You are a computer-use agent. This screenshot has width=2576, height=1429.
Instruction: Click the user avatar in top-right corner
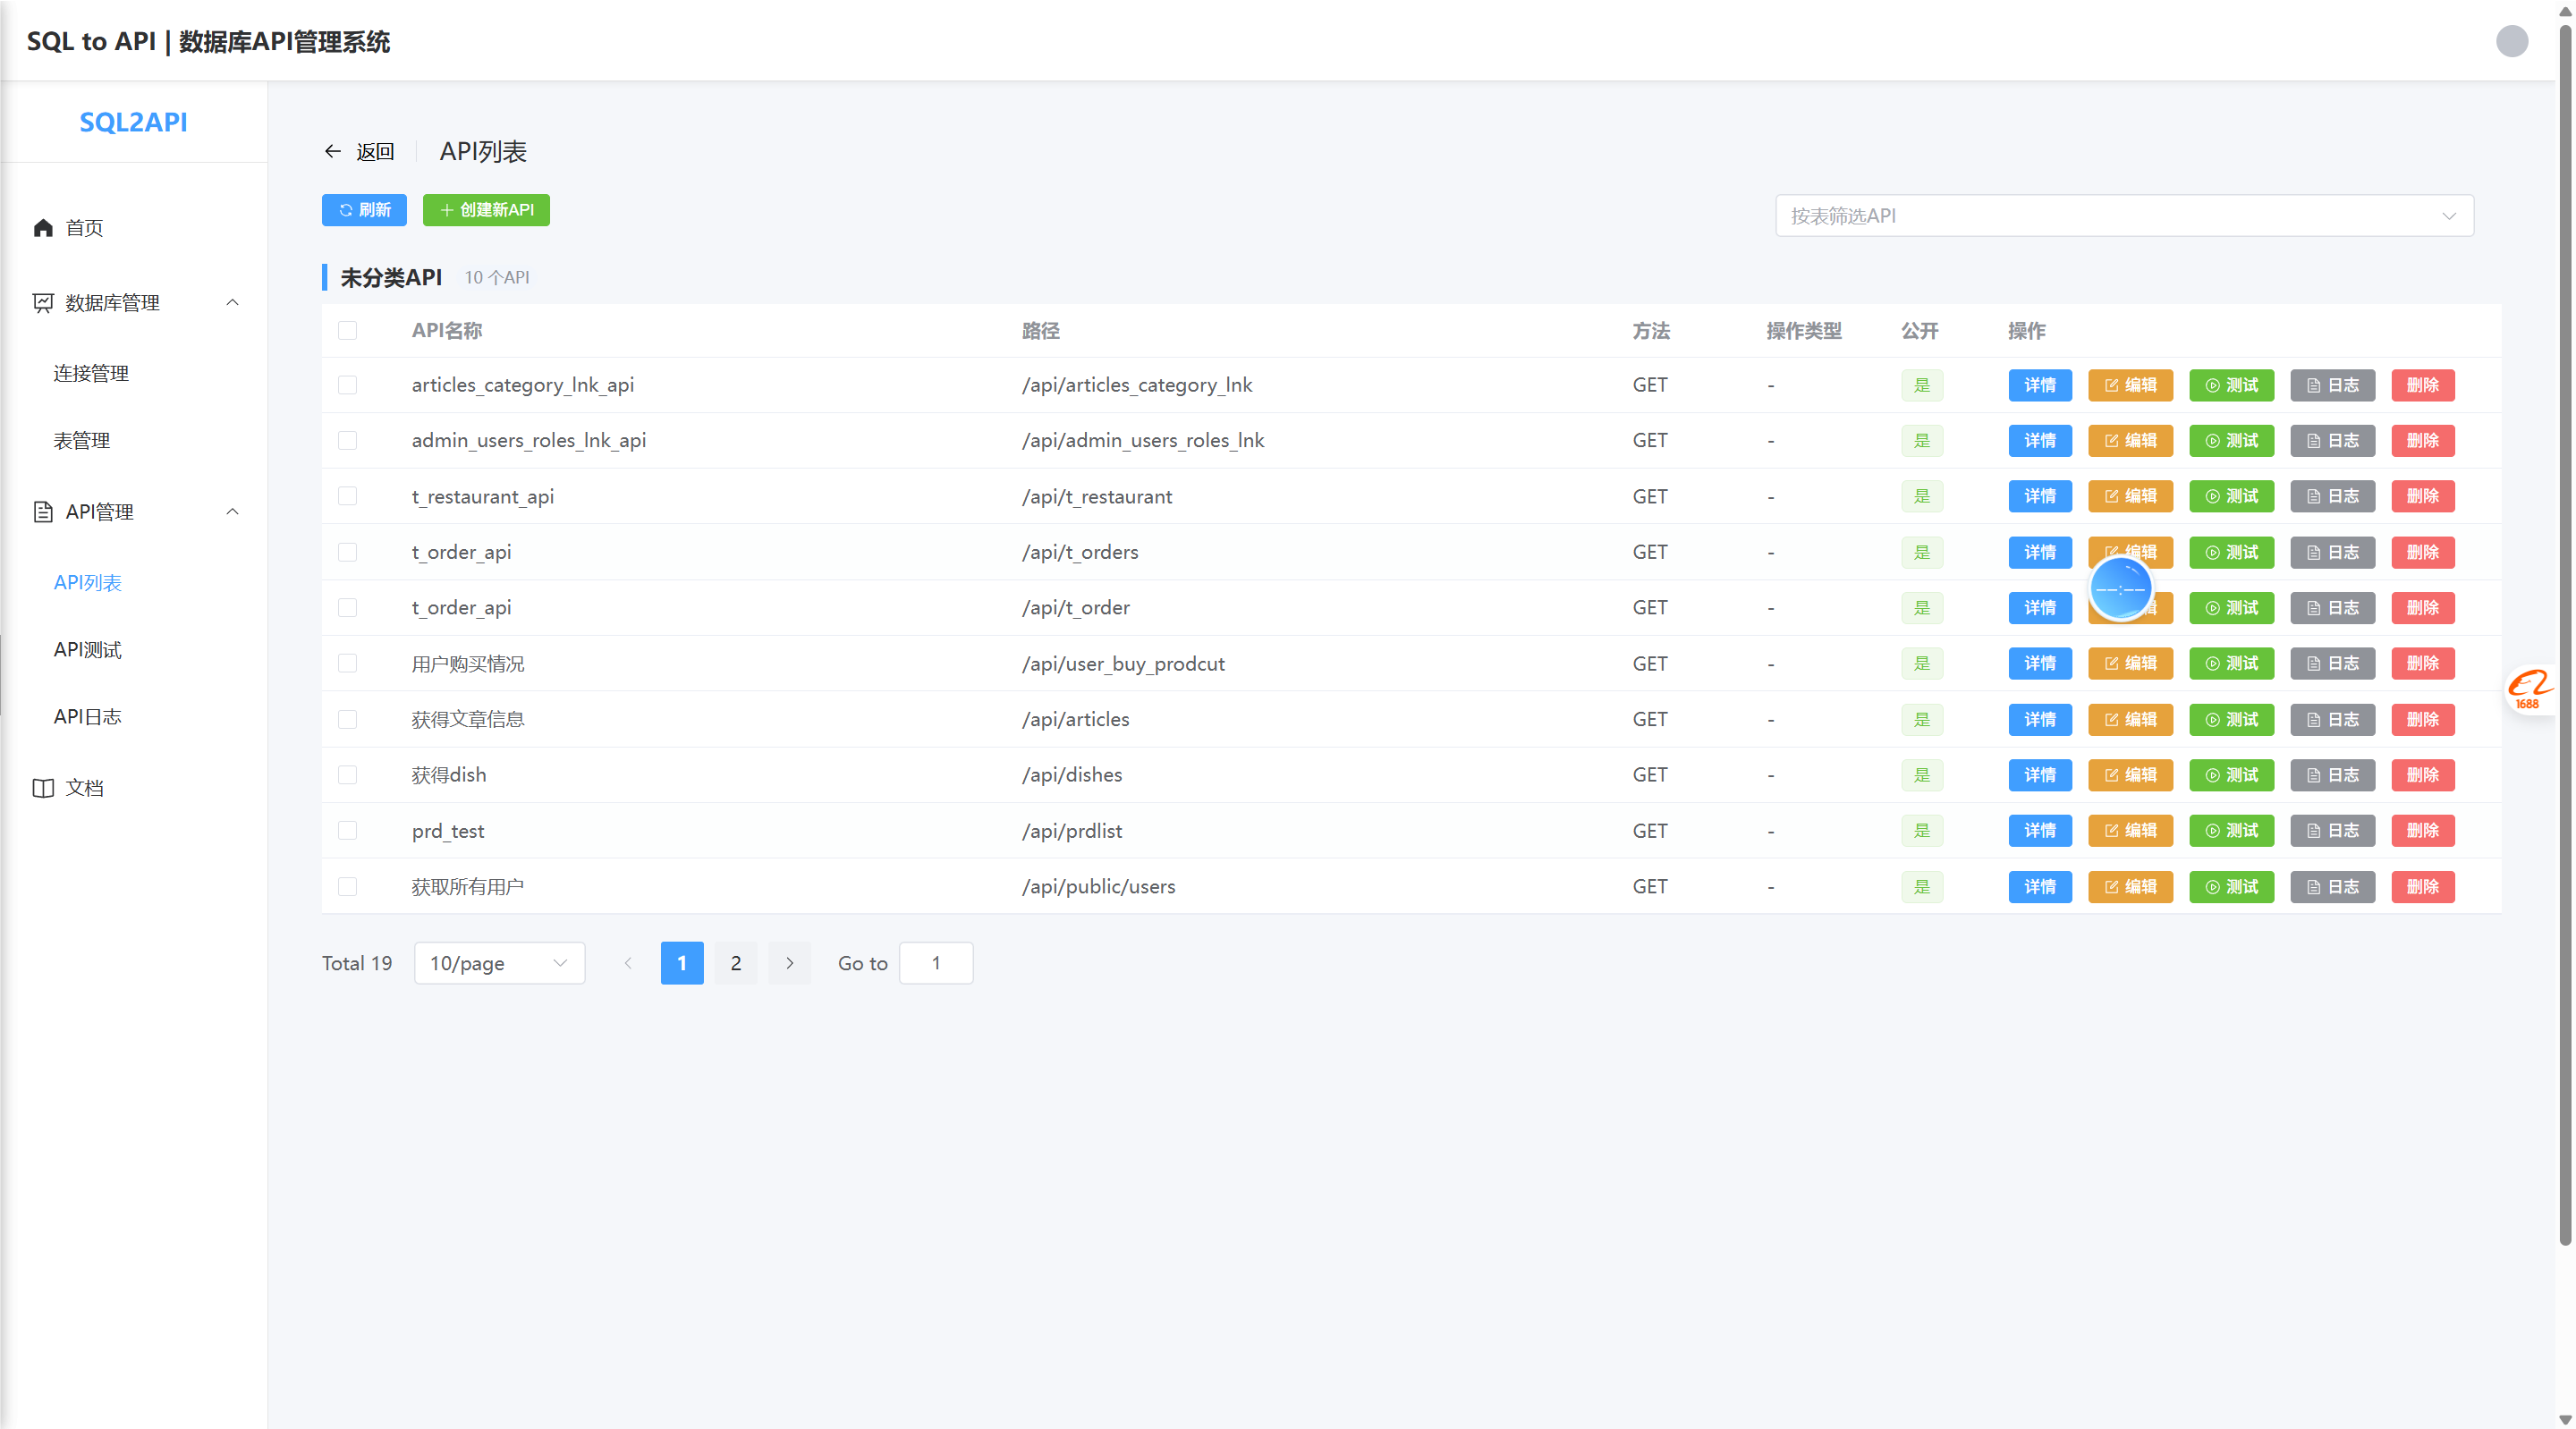pos(2511,41)
